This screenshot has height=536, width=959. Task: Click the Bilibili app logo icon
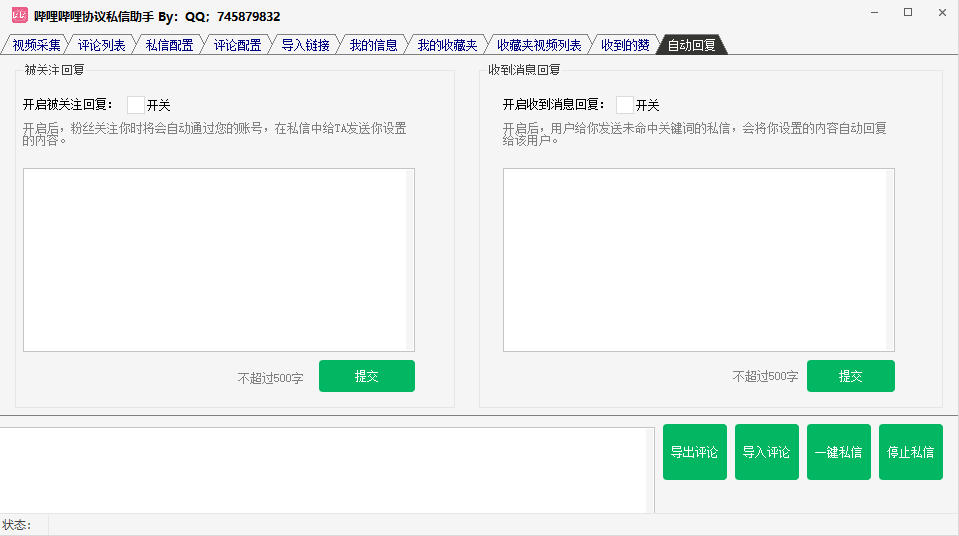click(x=19, y=15)
